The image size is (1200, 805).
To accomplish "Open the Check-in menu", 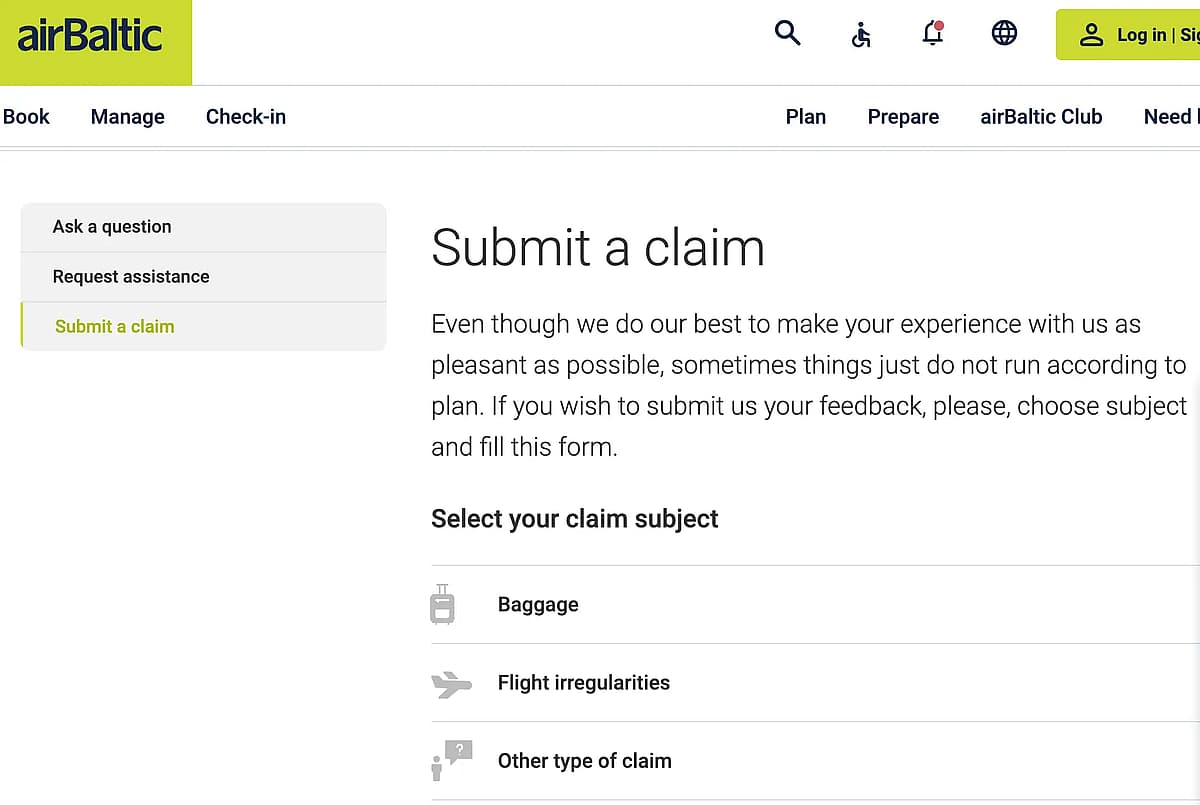I will tap(246, 117).
